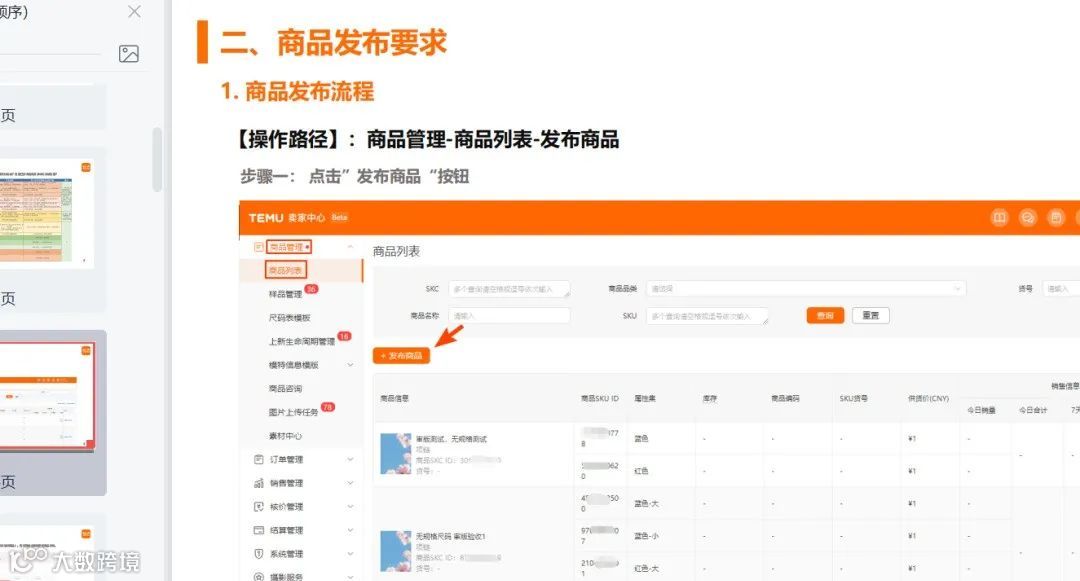Viewport: 1080px width, 581px height.
Task: Click the SKU货号 column header
Action: pos(853,399)
